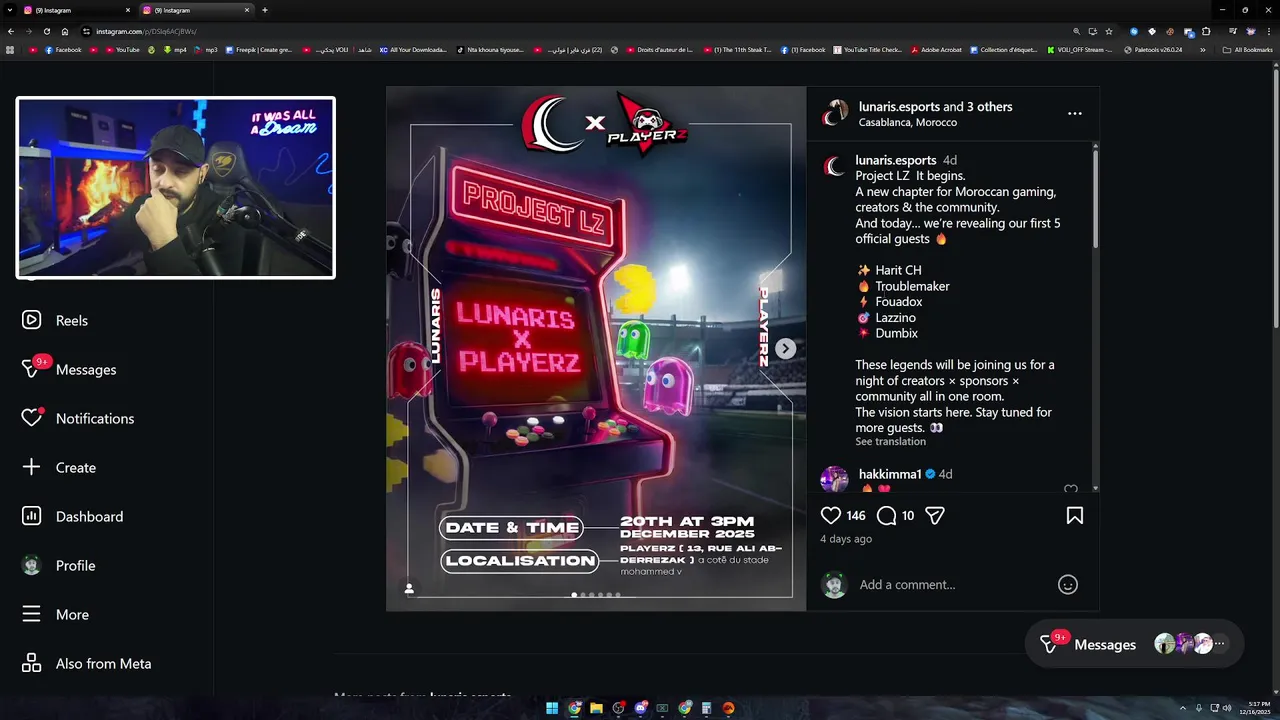Screen dimensions: 1280x720
Task: Advance to the next carousel image
Action: (x=786, y=348)
